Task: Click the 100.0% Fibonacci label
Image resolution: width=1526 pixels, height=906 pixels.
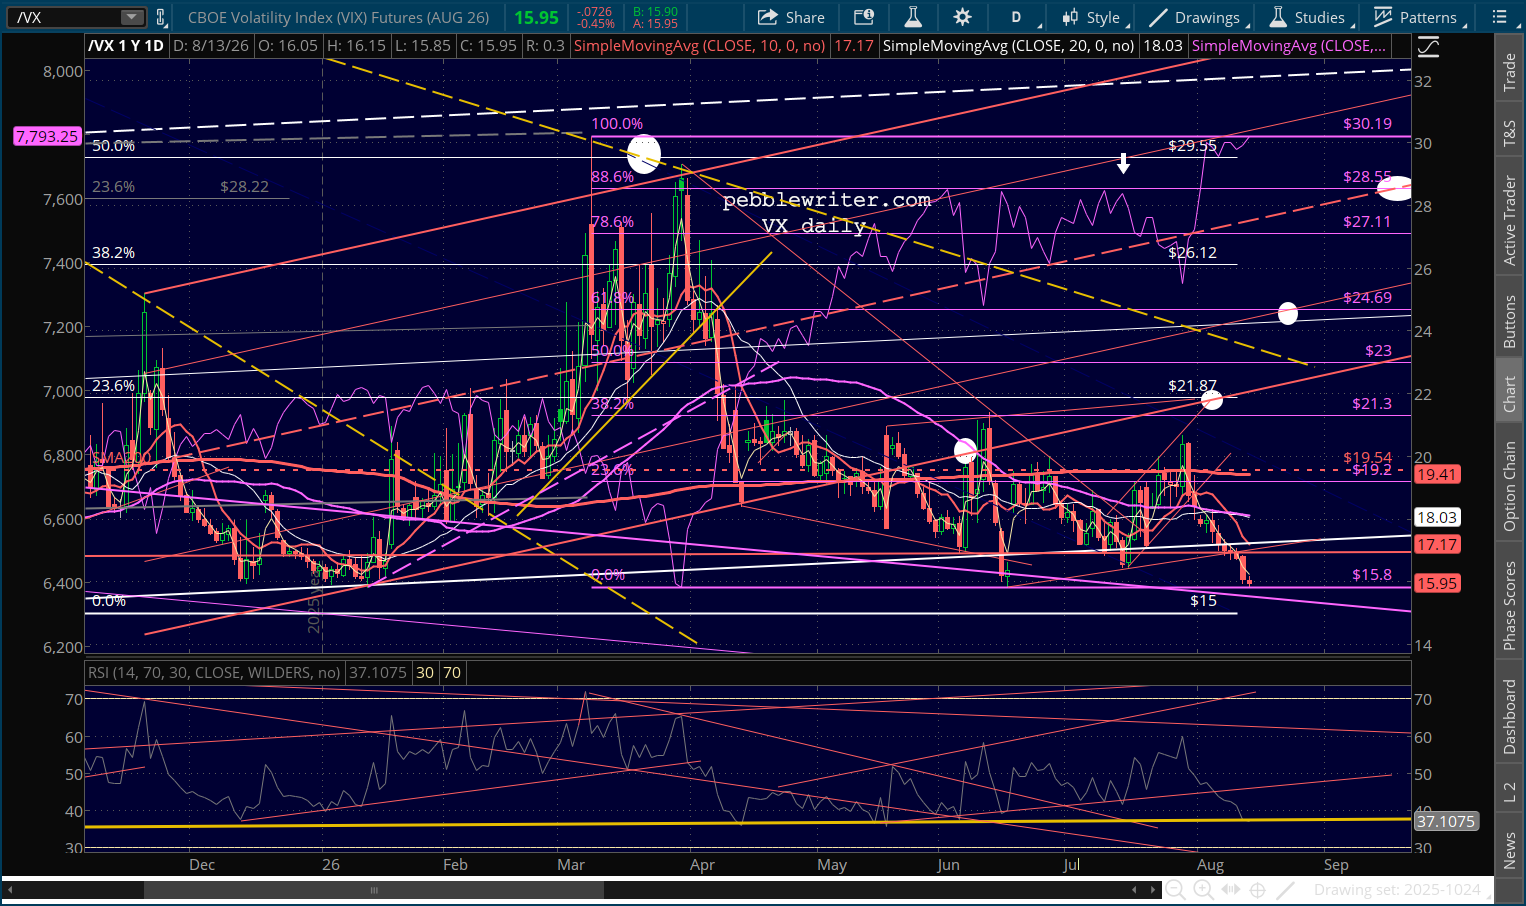Action: pos(617,124)
